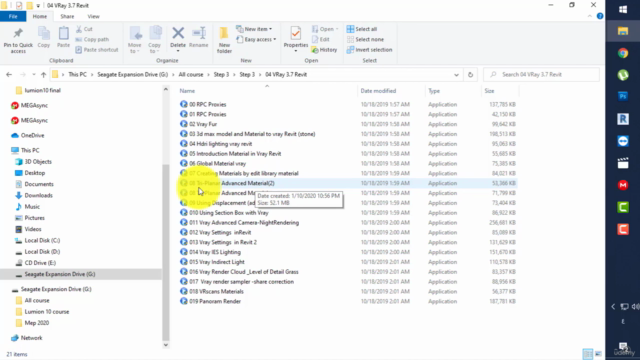Select file 02 Vray Fur
640x360 pixels.
[203, 124]
